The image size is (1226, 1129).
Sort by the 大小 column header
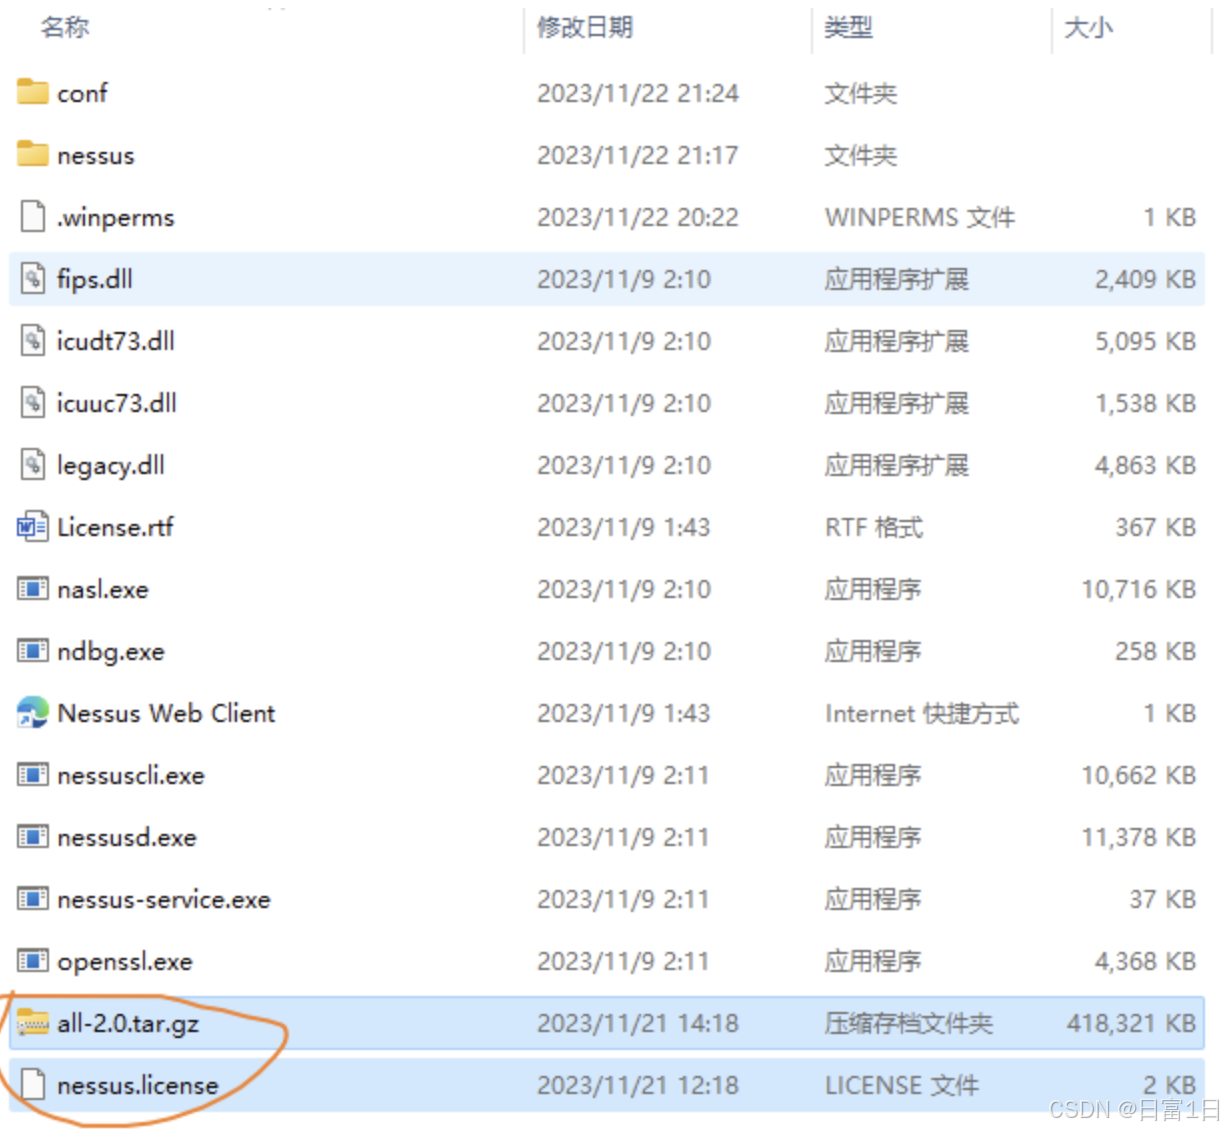(1089, 27)
